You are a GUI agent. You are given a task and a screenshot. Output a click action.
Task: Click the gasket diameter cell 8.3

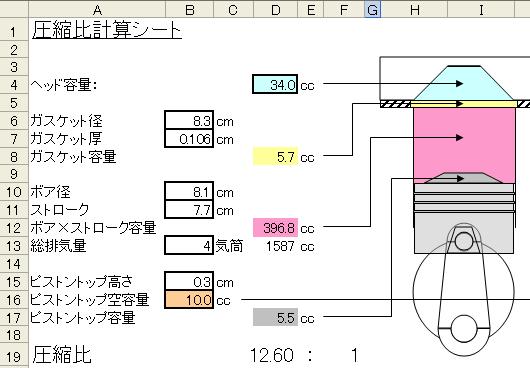189,120
